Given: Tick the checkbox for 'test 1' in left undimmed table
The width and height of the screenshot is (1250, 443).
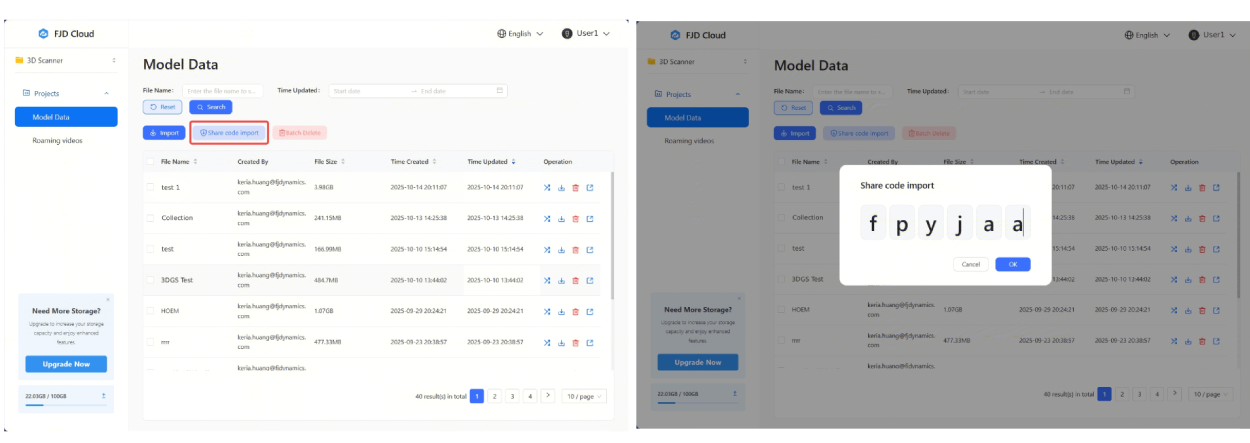Looking at the screenshot, I should pos(150,187).
